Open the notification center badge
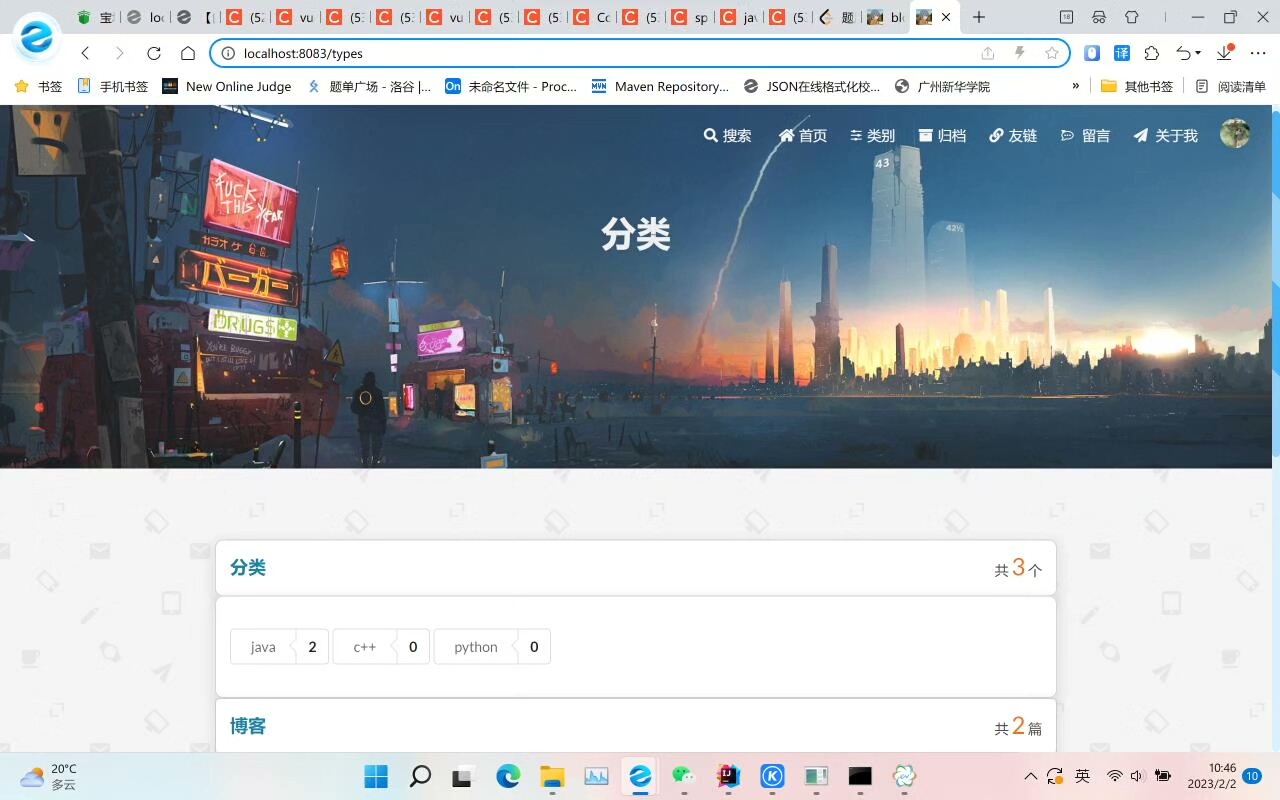This screenshot has height=800, width=1280. tap(1252, 776)
